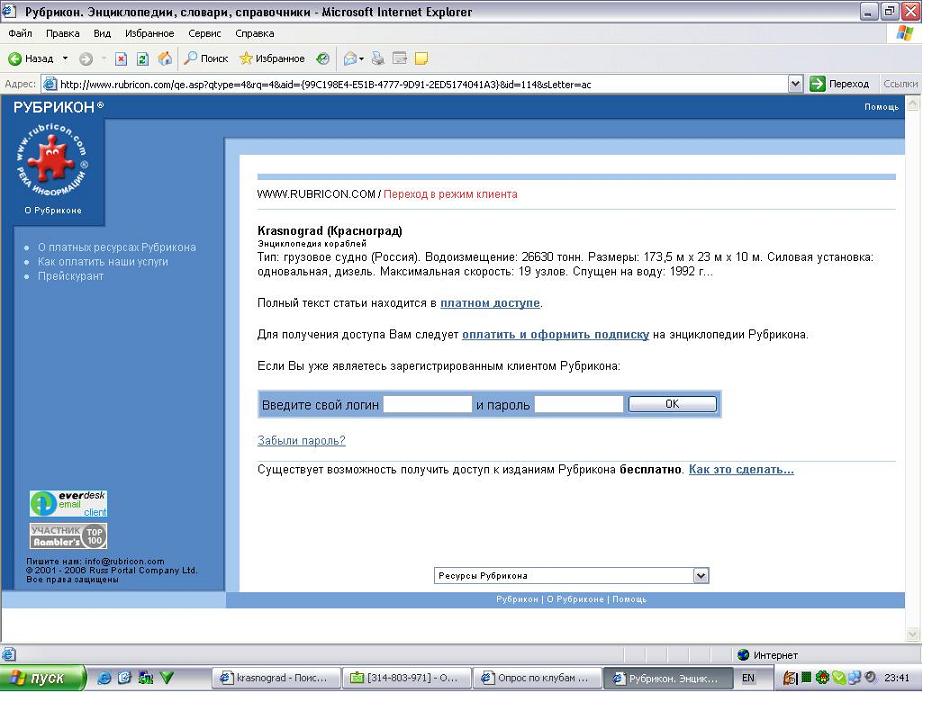The height and width of the screenshot is (711, 941).
Task: Print the page with the printer icon
Action: point(377,58)
